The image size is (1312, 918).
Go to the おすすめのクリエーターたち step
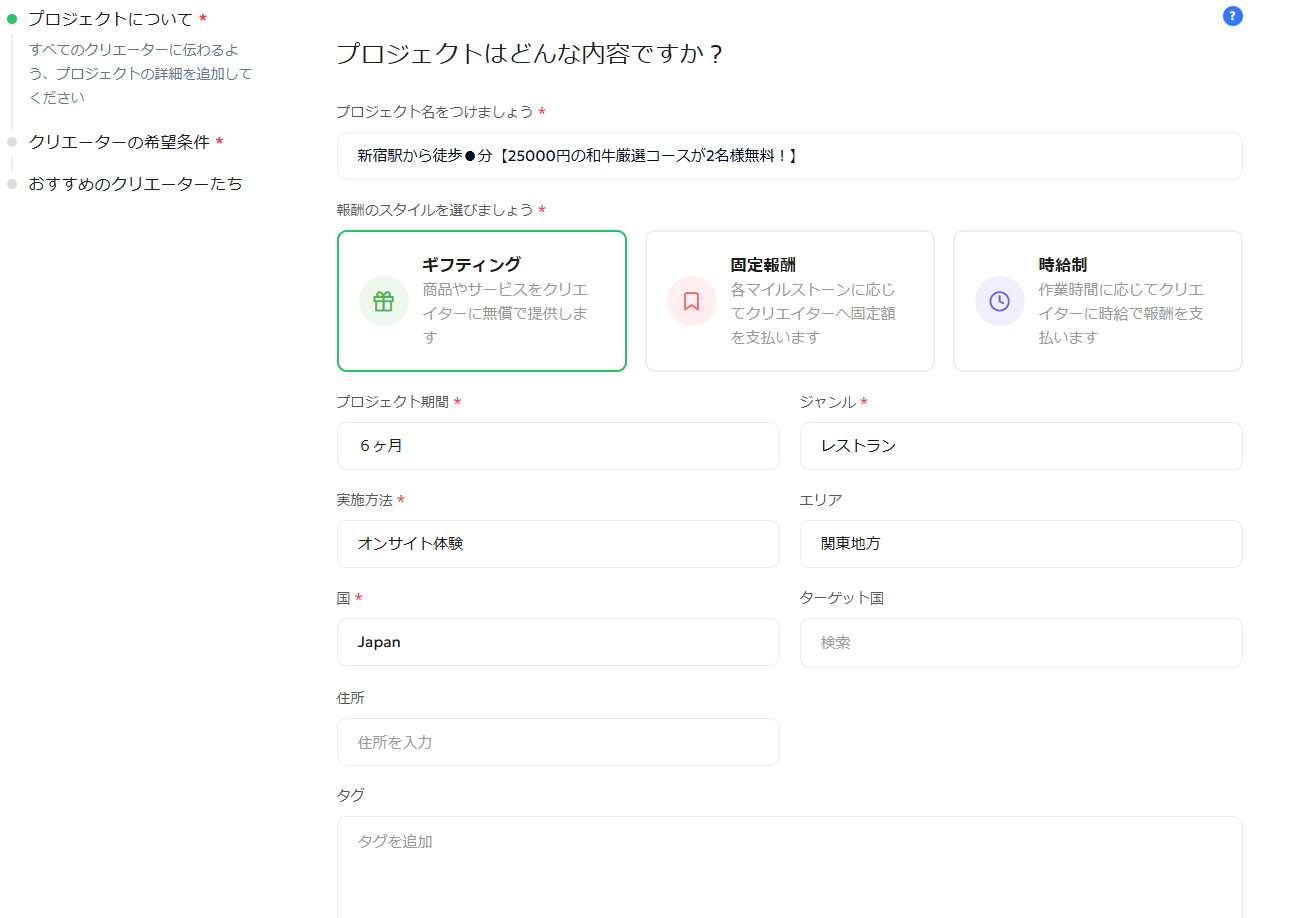[135, 184]
